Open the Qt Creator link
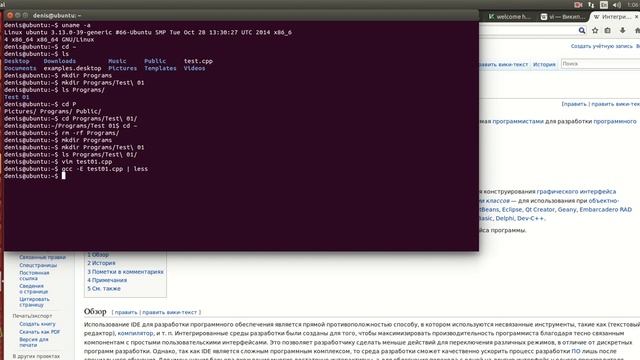 click(x=540, y=209)
